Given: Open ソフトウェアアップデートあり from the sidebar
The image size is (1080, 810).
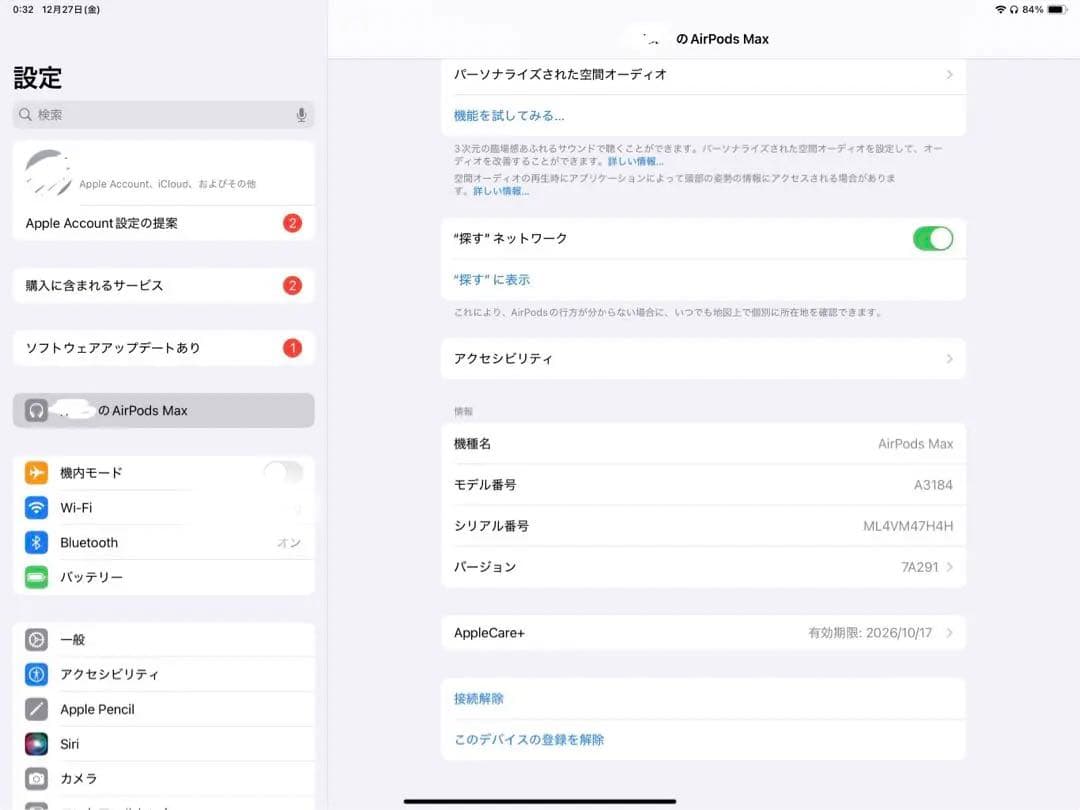Looking at the screenshot, I should point(163,347).
